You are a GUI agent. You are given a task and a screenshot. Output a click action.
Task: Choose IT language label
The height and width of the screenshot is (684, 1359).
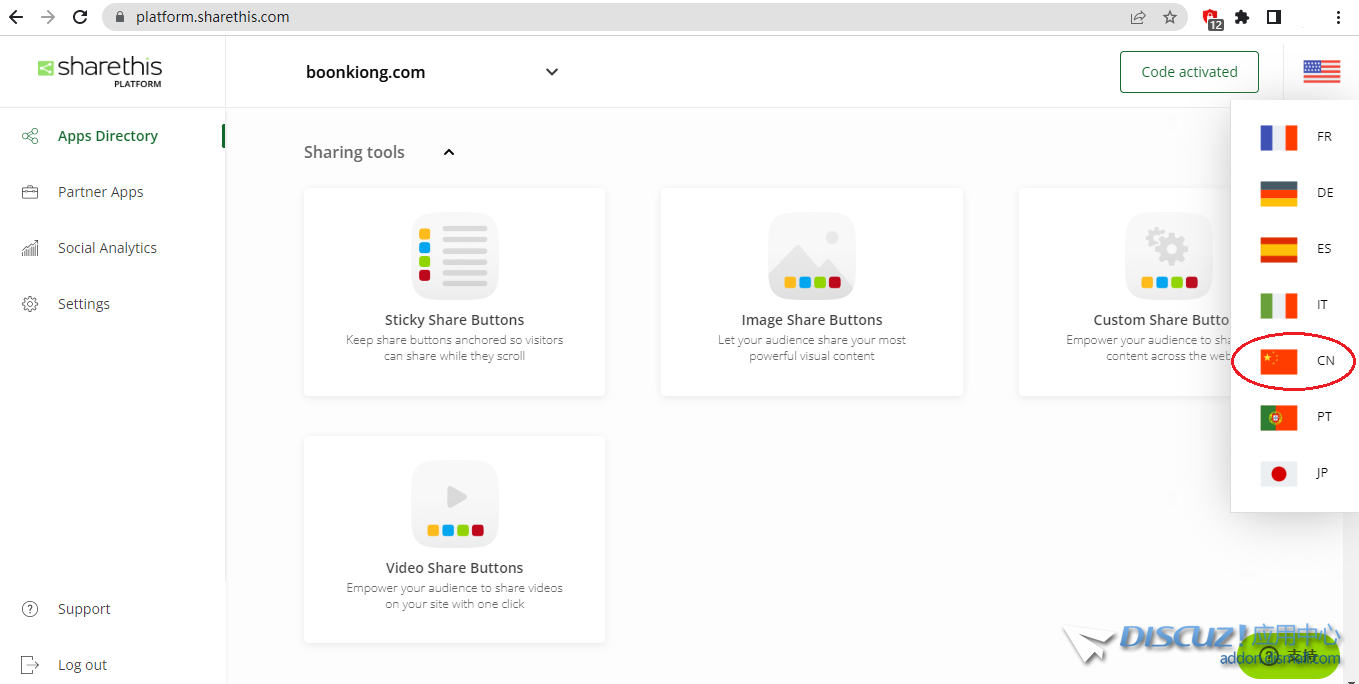point(1322,305)
